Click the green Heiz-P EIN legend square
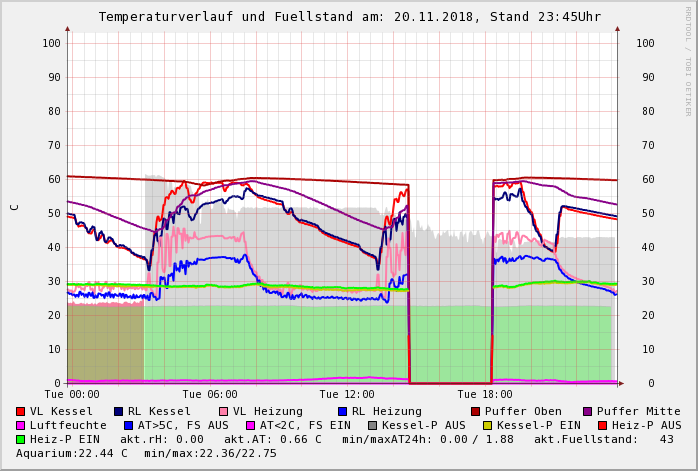Viewport: 698px width, 471px height. point(20,439)
